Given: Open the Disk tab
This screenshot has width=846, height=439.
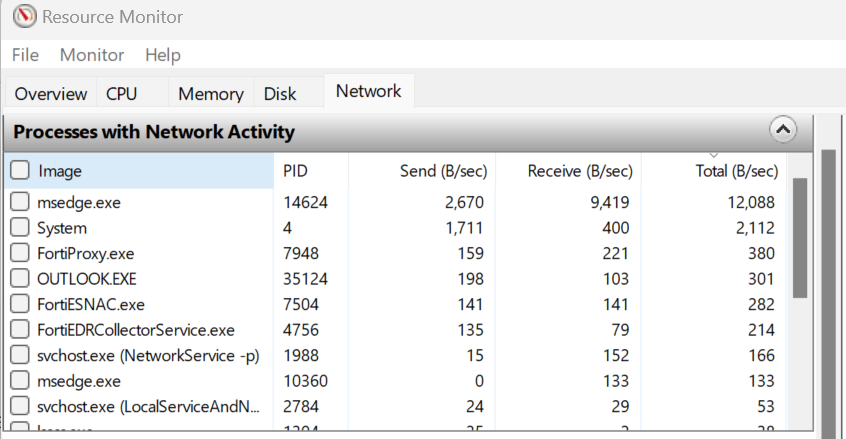Looking at the screenshot, I should click(280, 94).
